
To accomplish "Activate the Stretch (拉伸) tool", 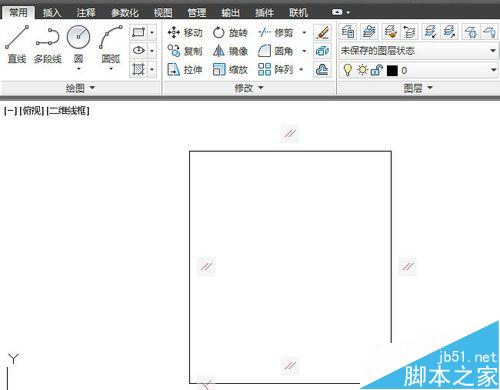I will (x=185, y=69).
